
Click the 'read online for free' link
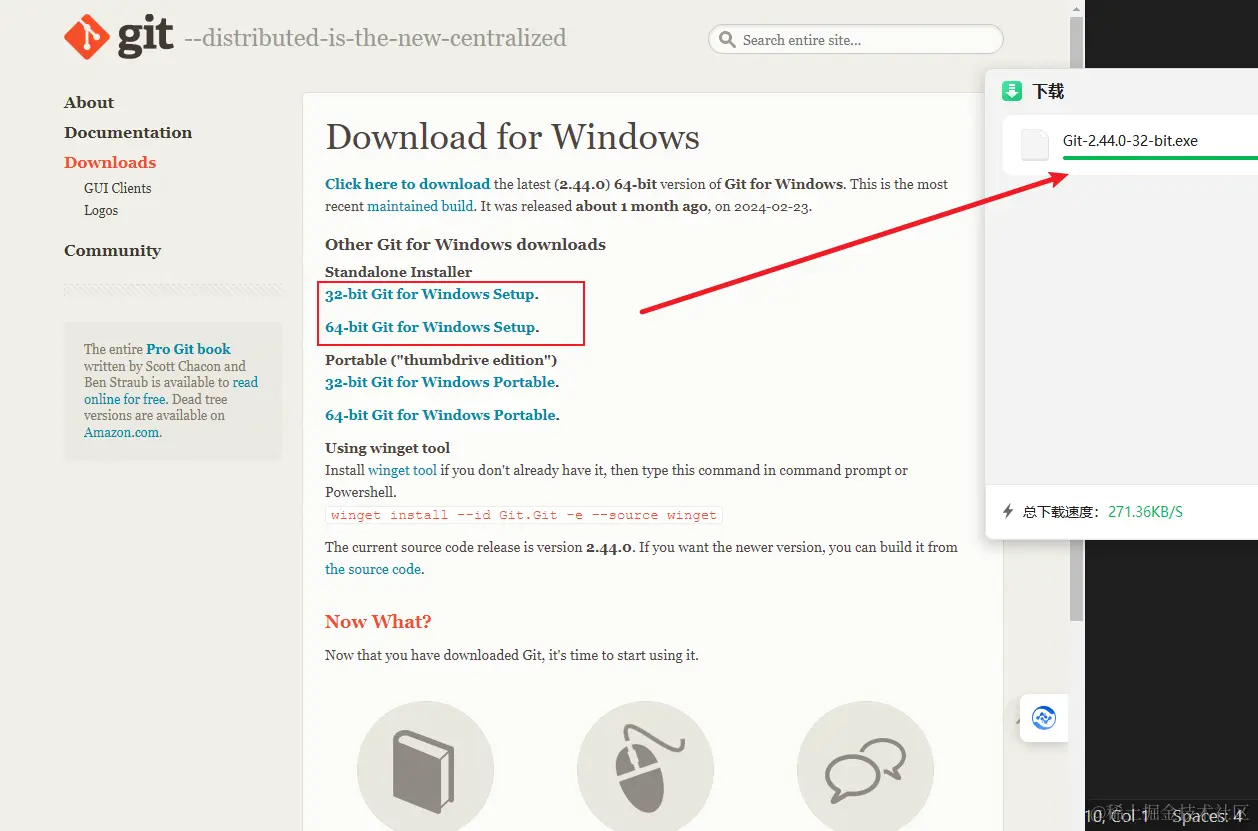coord(172,390)
